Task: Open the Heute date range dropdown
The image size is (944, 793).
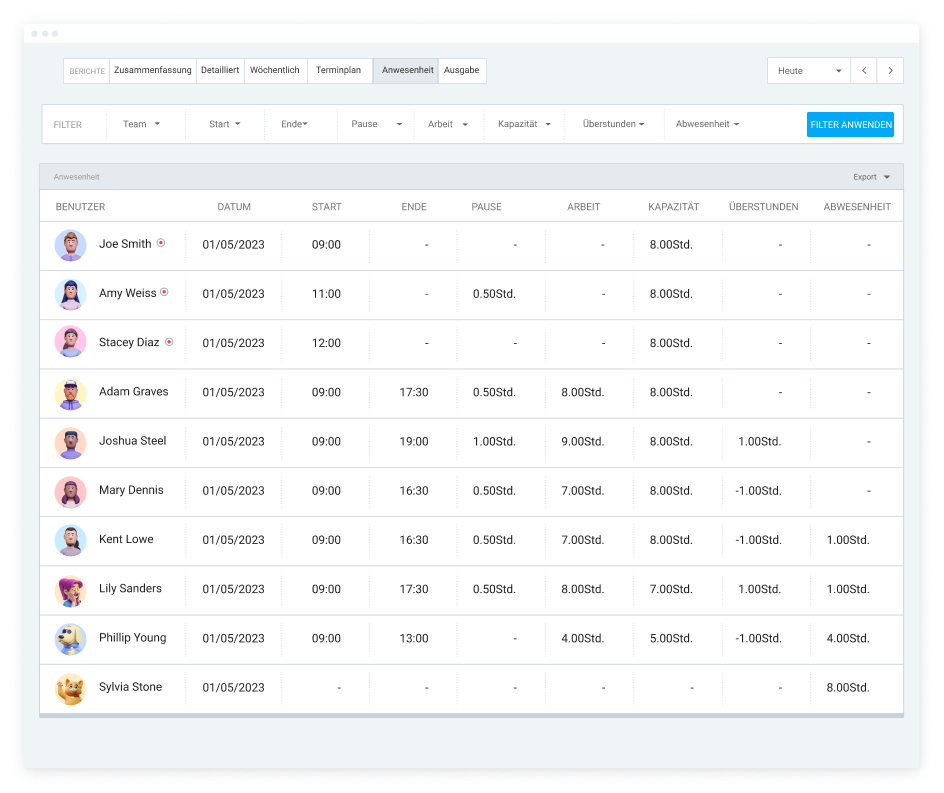Action: pos(809,71)
